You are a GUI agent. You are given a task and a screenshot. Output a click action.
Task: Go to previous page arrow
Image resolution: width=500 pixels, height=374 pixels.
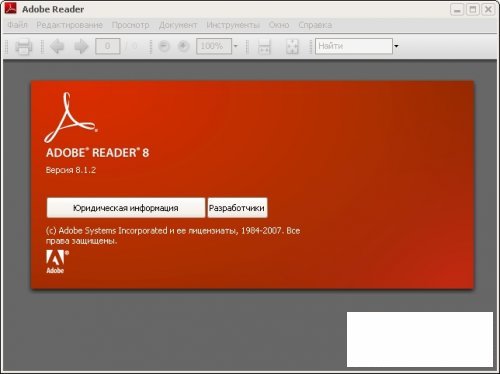tap(57, 46)
